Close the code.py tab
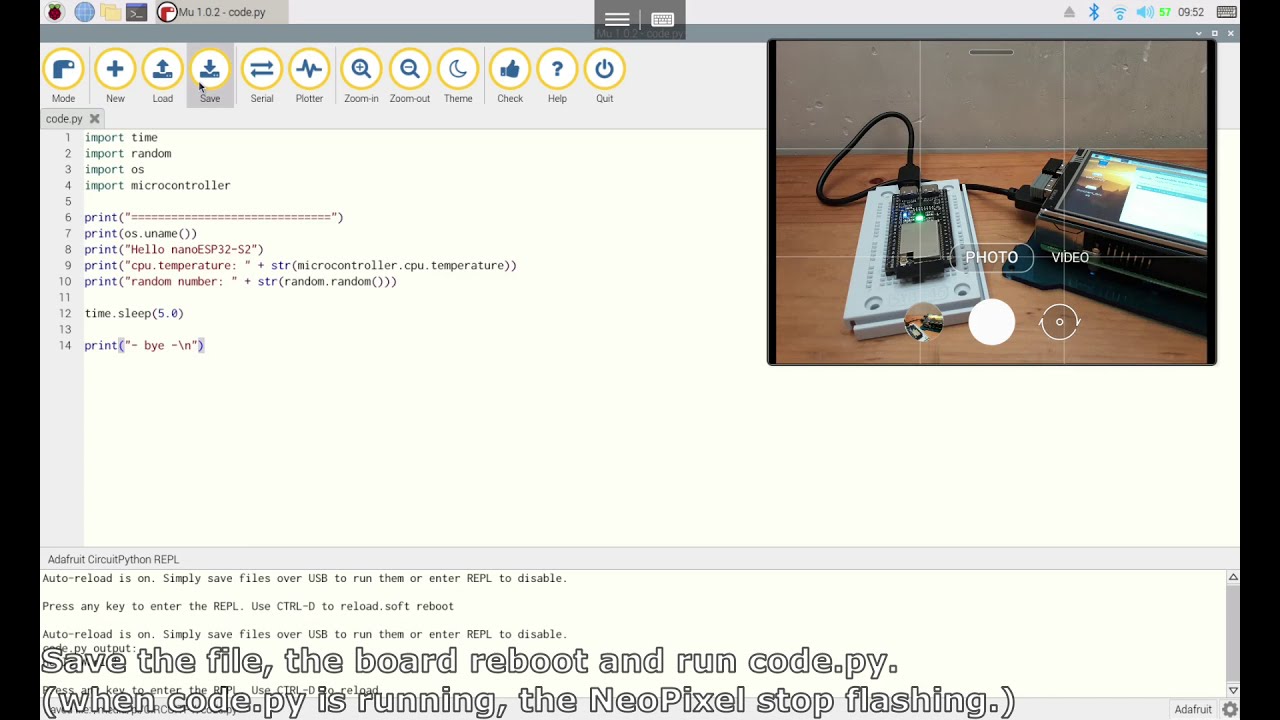1280x720 pixels. point(95,119)
